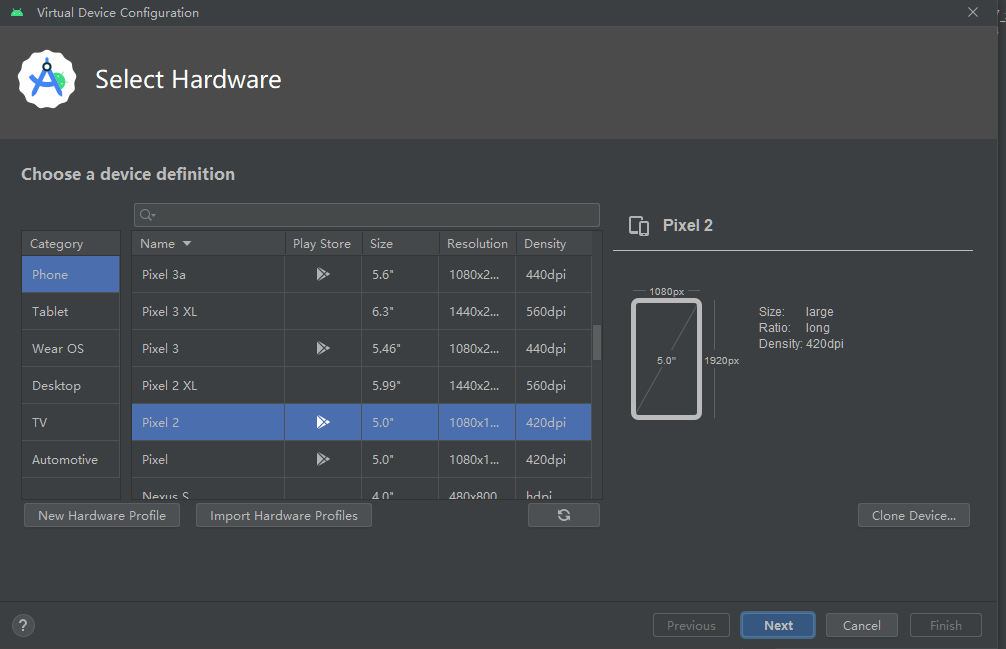The height and width of the screenshot is (649, 1006).
Task: Click the Play Store icon in Pixel 2 row
Action: coord(322,422)
